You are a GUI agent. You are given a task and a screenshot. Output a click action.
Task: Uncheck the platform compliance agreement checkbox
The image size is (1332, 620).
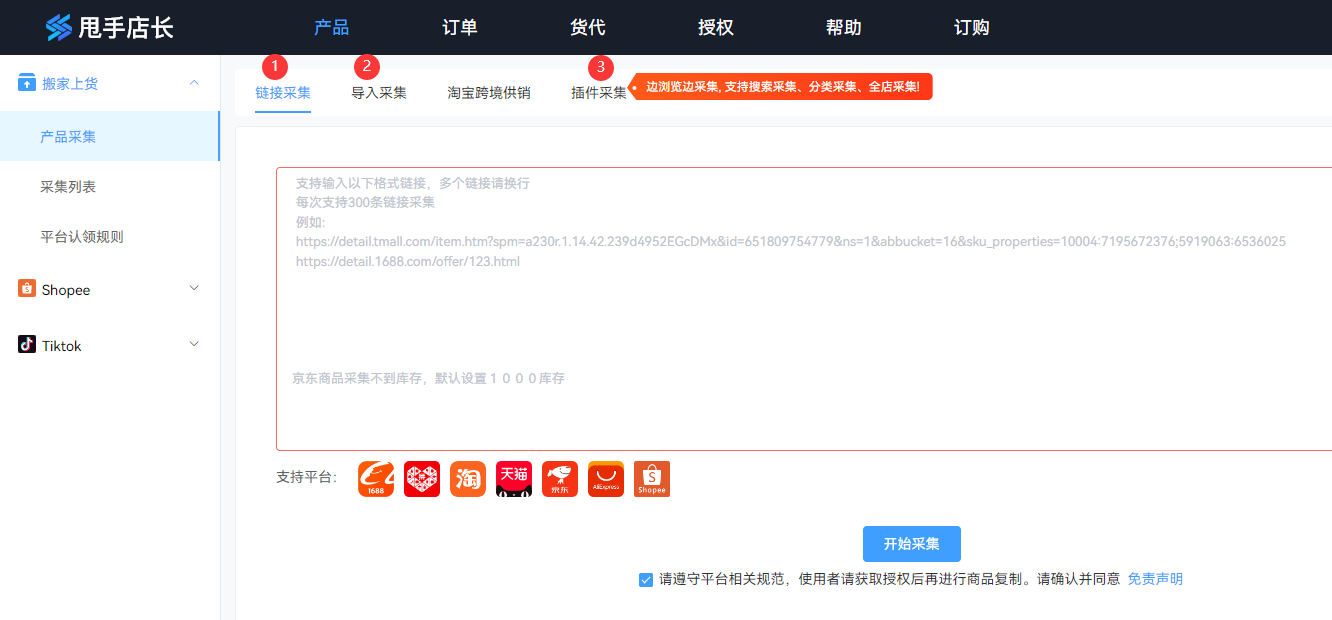(645, 579)
